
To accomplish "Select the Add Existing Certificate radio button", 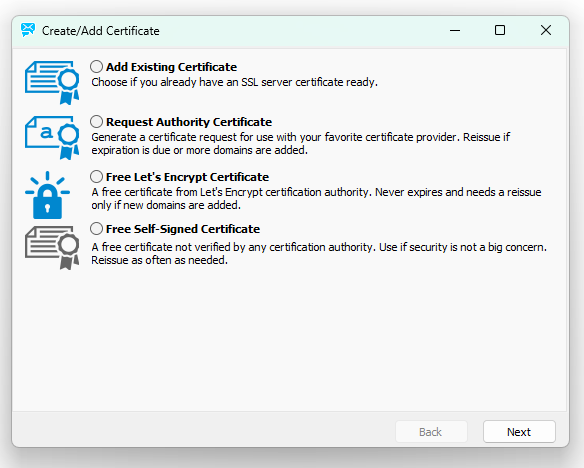I will pos(96,67).
